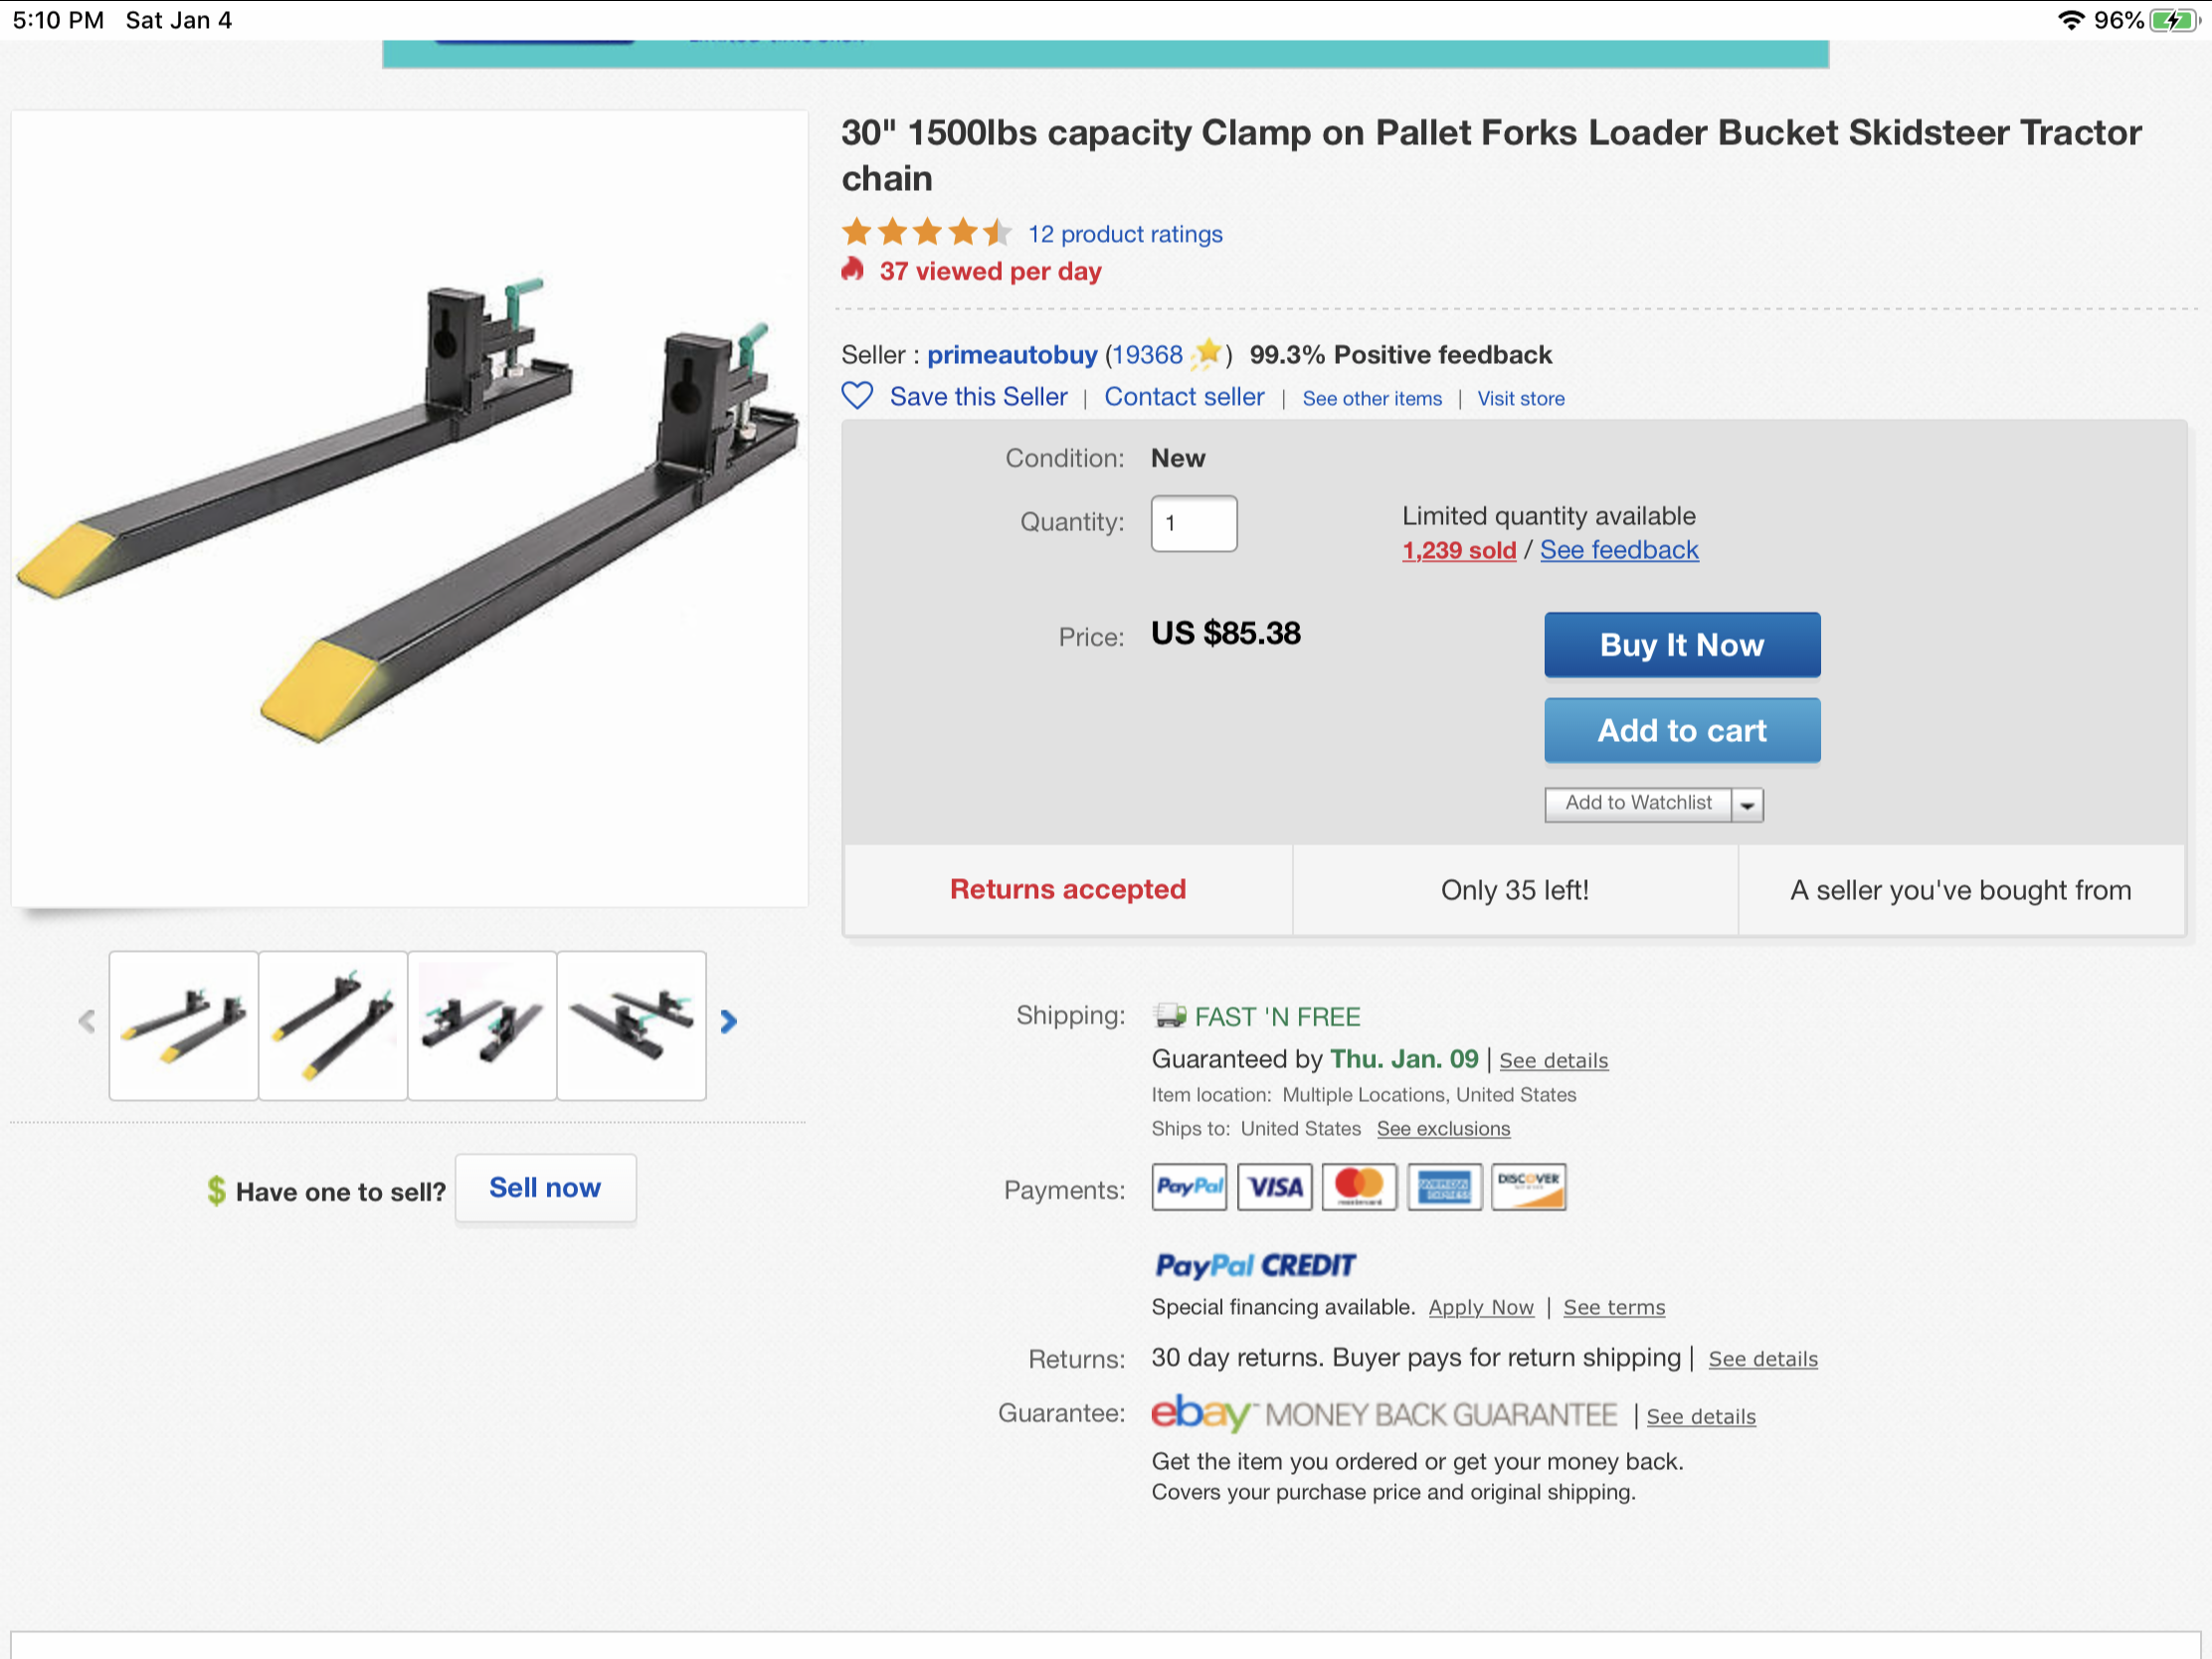
Task: Click the Visa card icon
Action: [1274, 1187]
